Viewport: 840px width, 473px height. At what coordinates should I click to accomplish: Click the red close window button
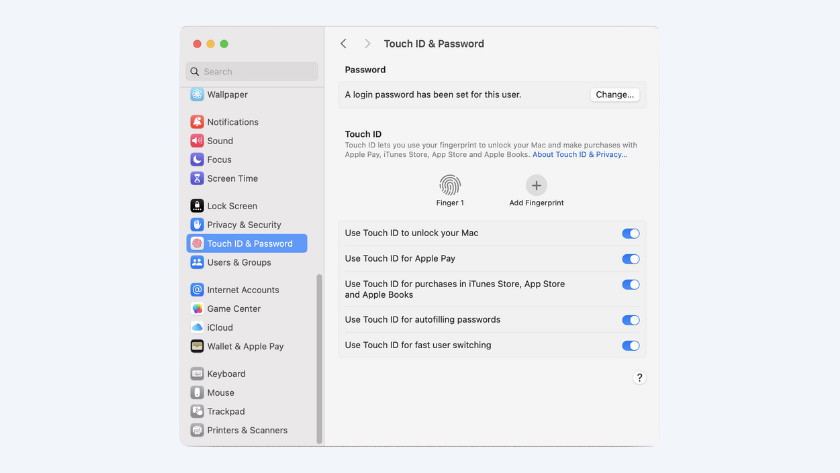point(197,44)
